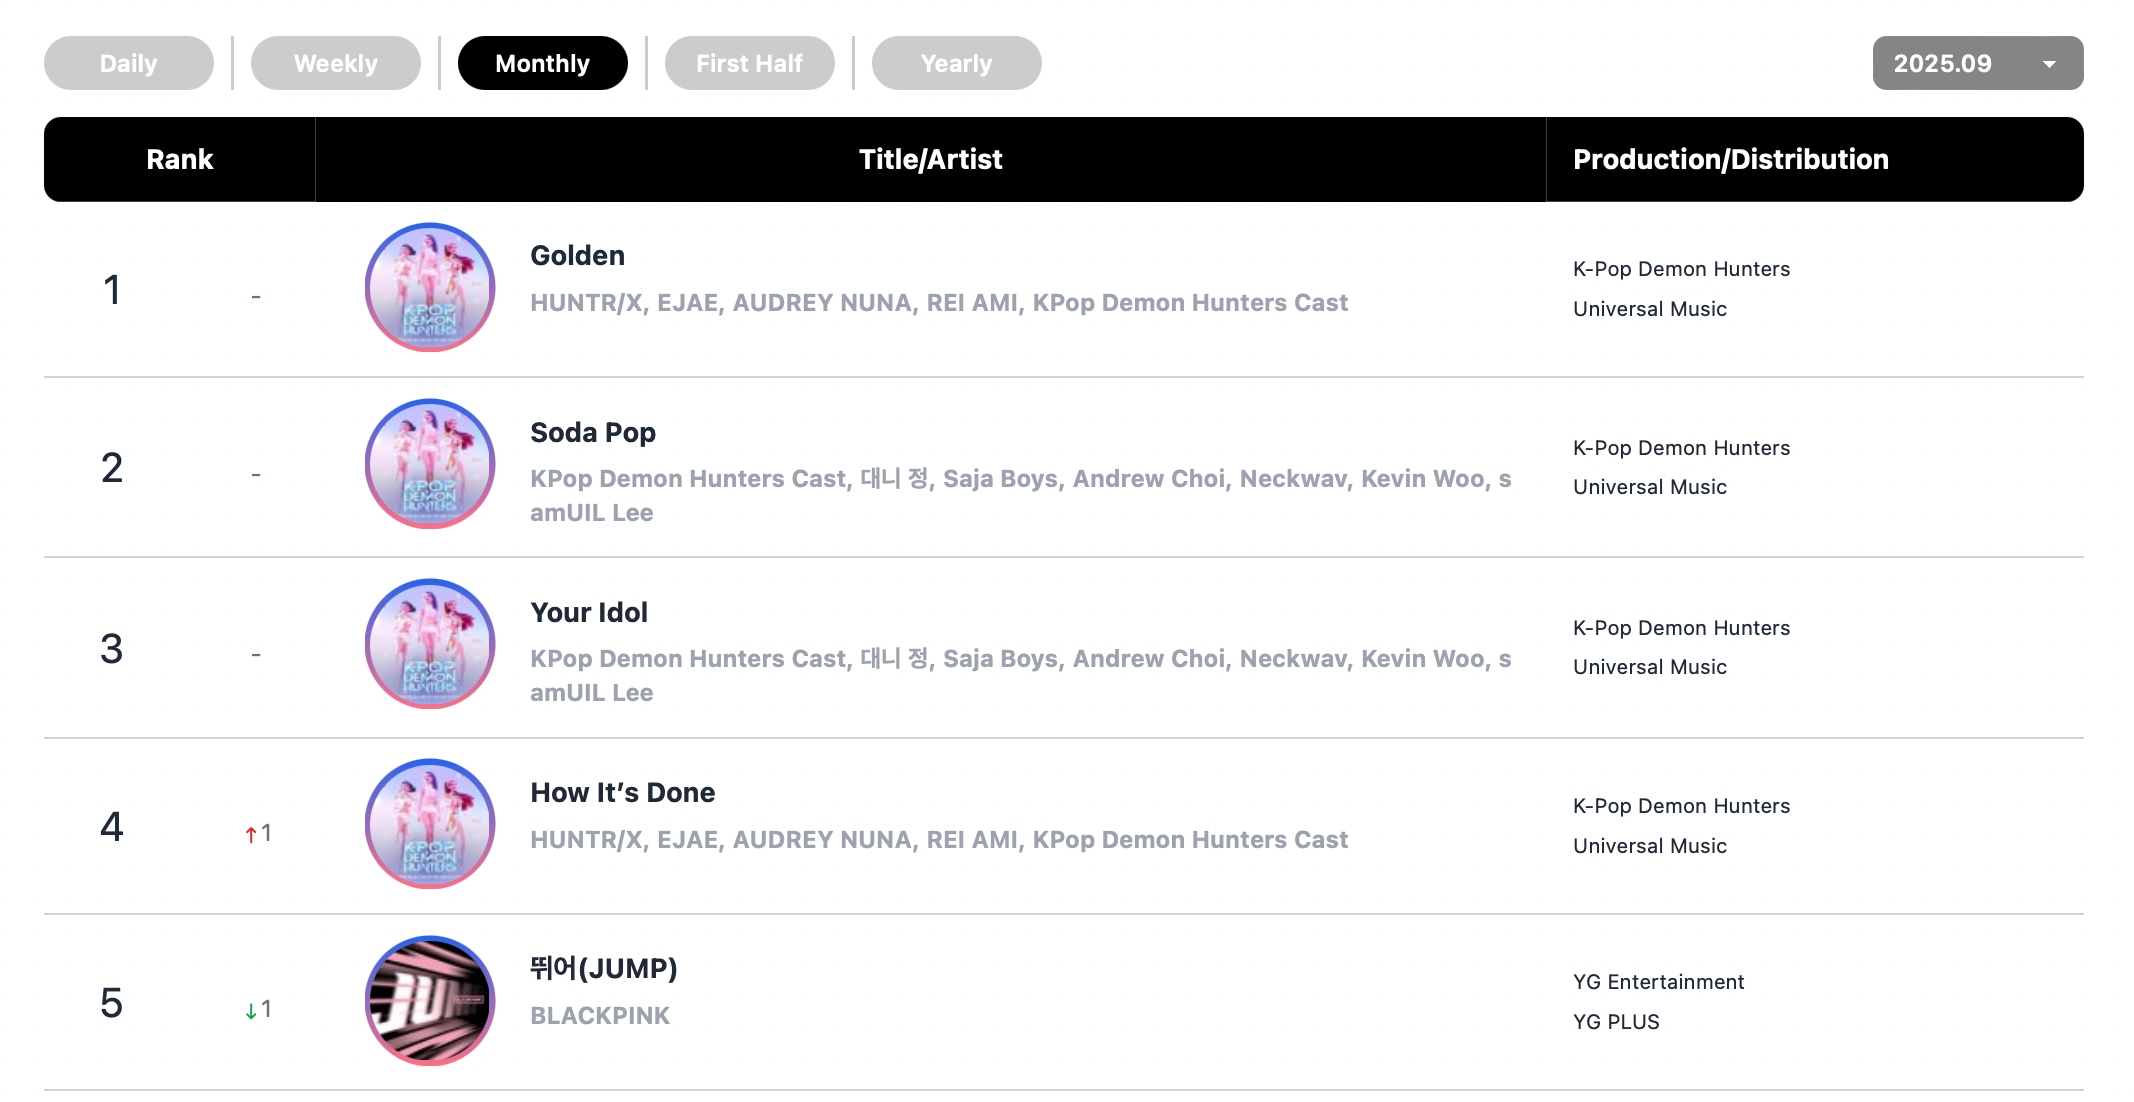The height and width of the screenshot is (1102, 2134).
Task: Switch to the First Half chart tab
Action: click(x=750, y=63)
